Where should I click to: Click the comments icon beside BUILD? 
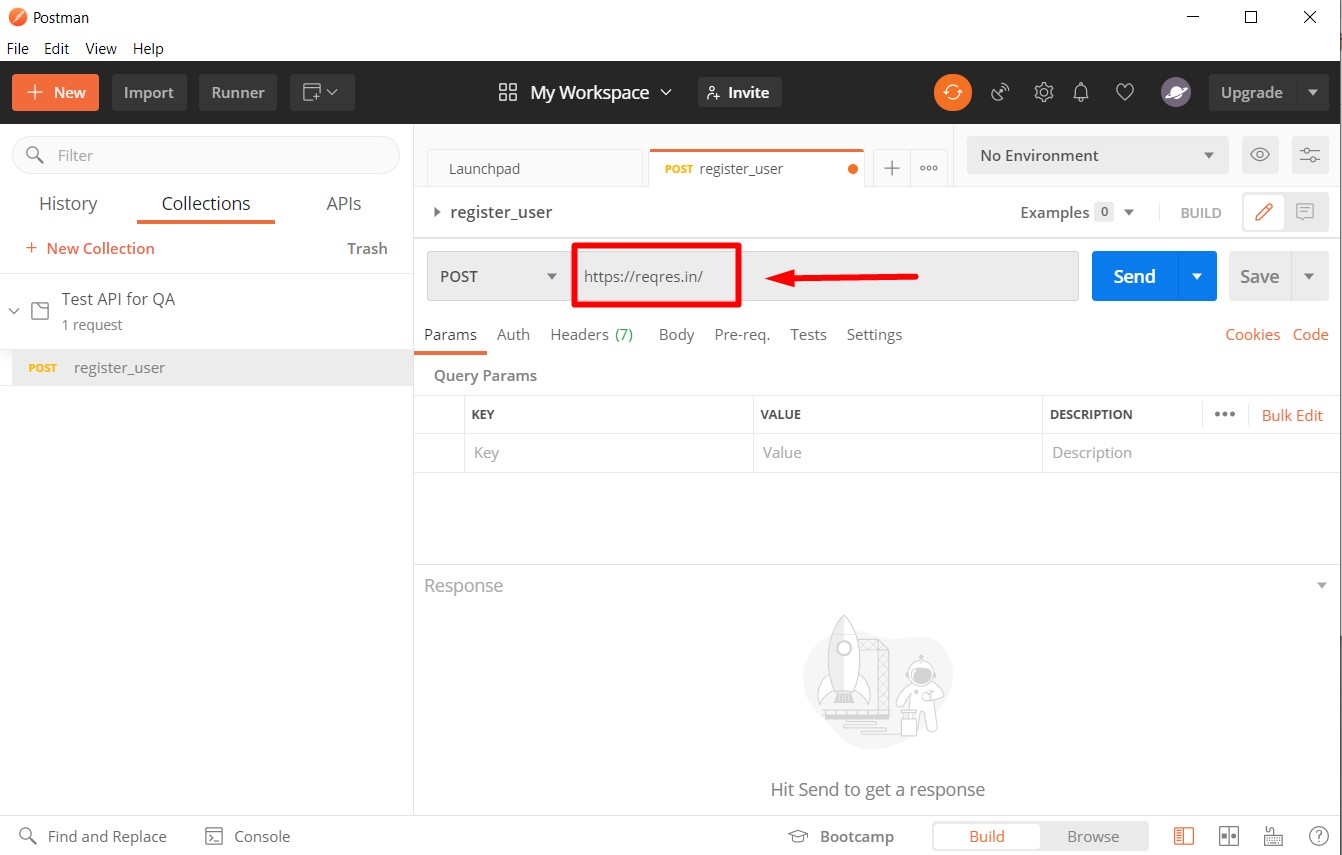[x=1305, y=212]
